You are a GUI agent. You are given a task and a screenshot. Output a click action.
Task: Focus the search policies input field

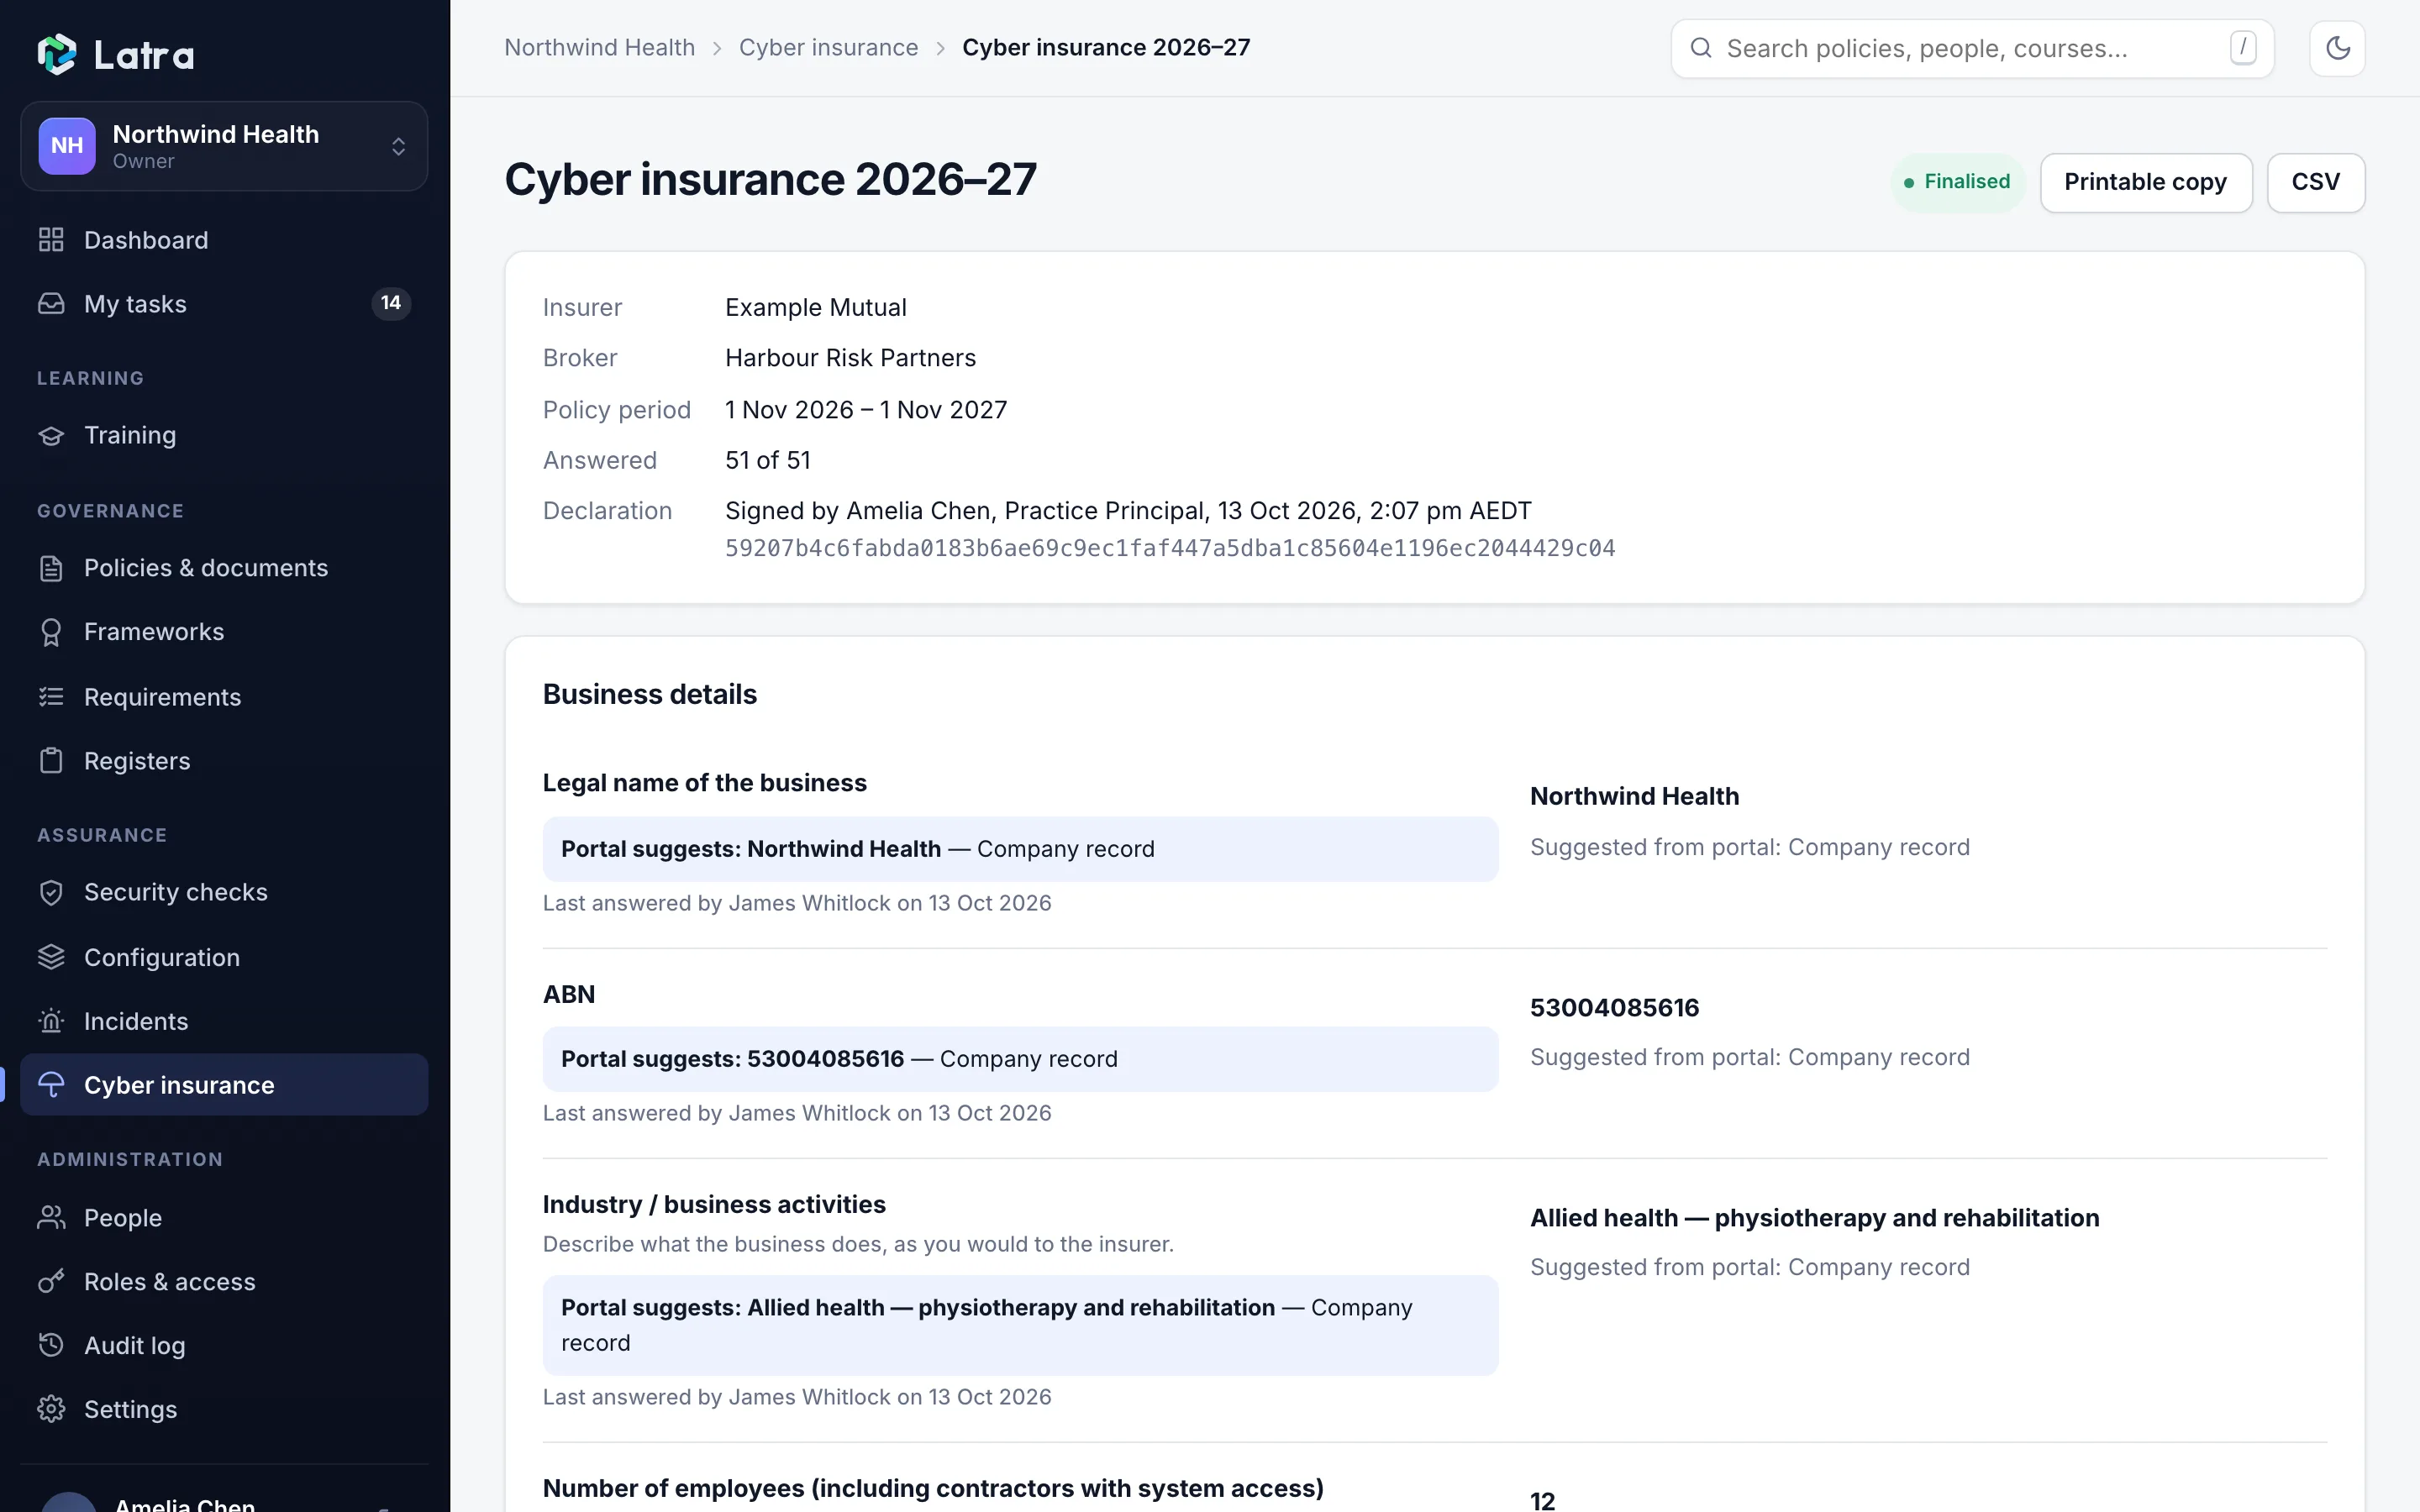click(x=1972, y=48)
